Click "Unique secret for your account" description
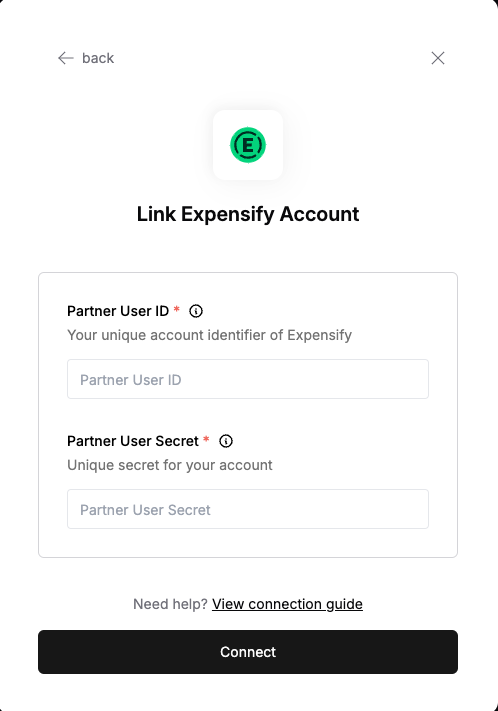The height and width of the screenshot is (711, 498). click(x=170, y=465)
